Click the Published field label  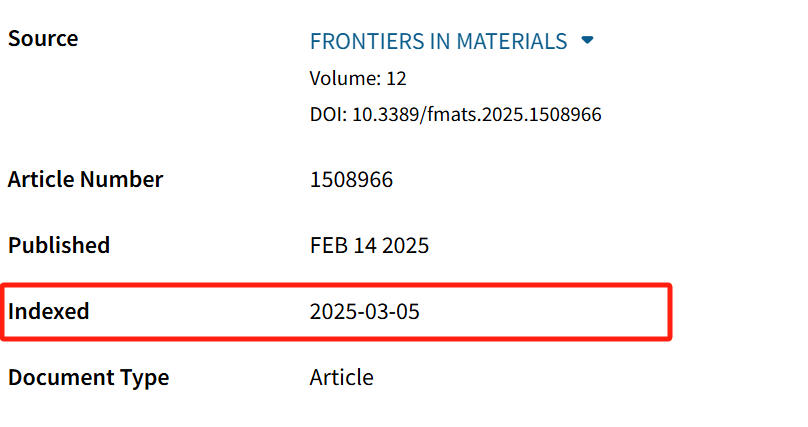click(x=59, y=245)
